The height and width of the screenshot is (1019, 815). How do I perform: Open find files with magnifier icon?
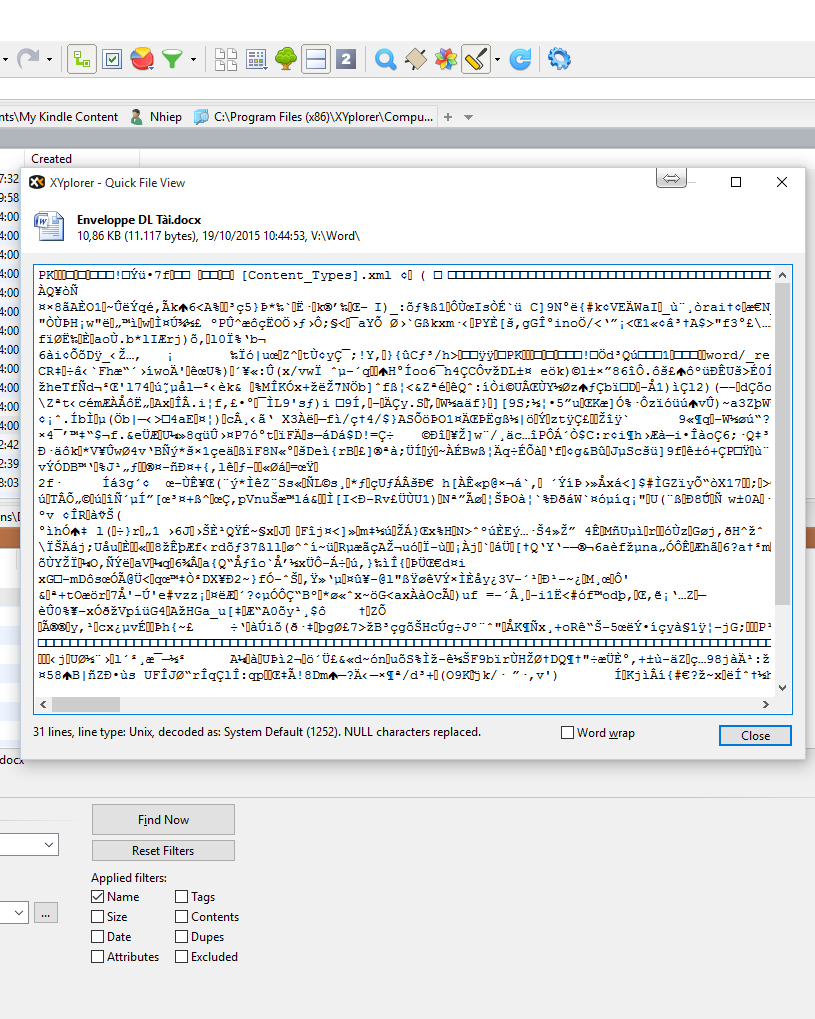[385, 59]
